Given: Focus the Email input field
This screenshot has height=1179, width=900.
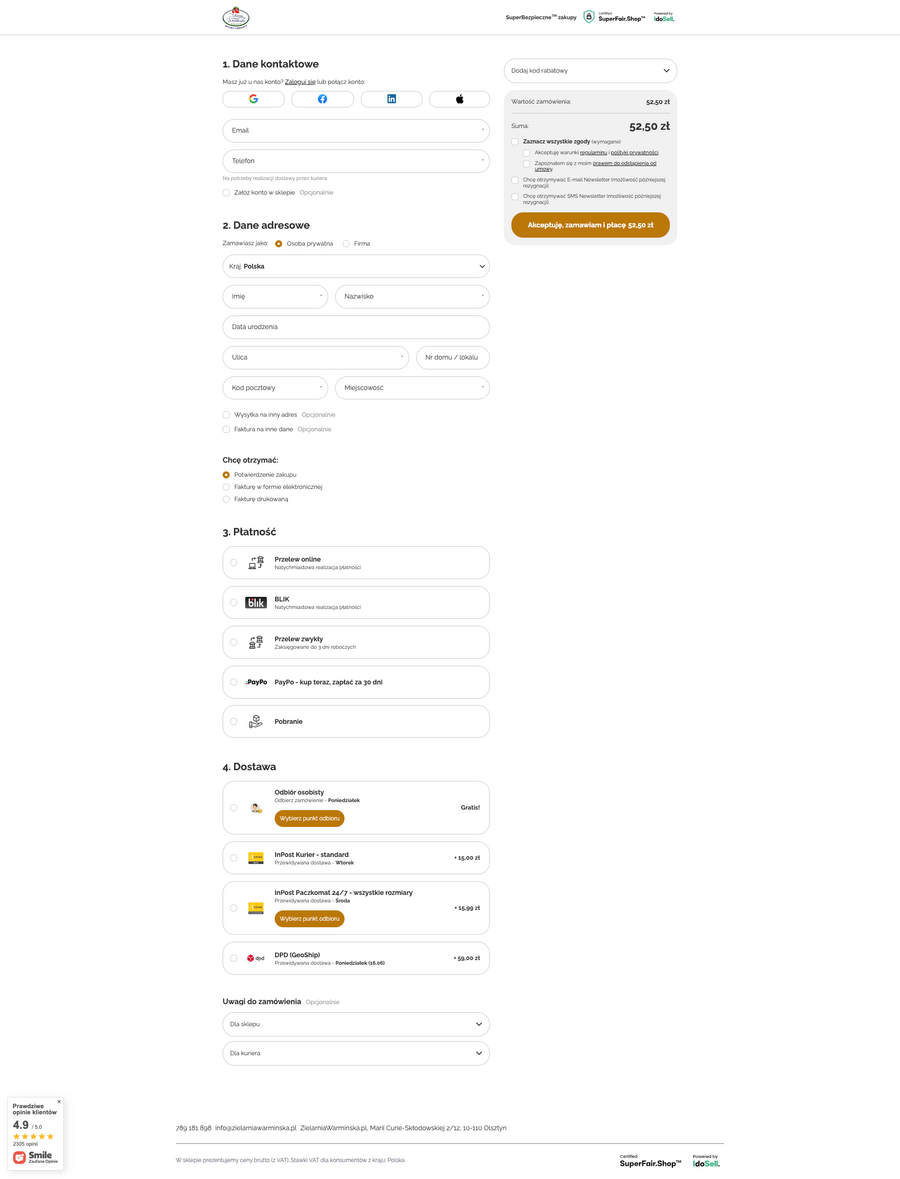Looking at the screenshot, I should click(x=356, y=131).
